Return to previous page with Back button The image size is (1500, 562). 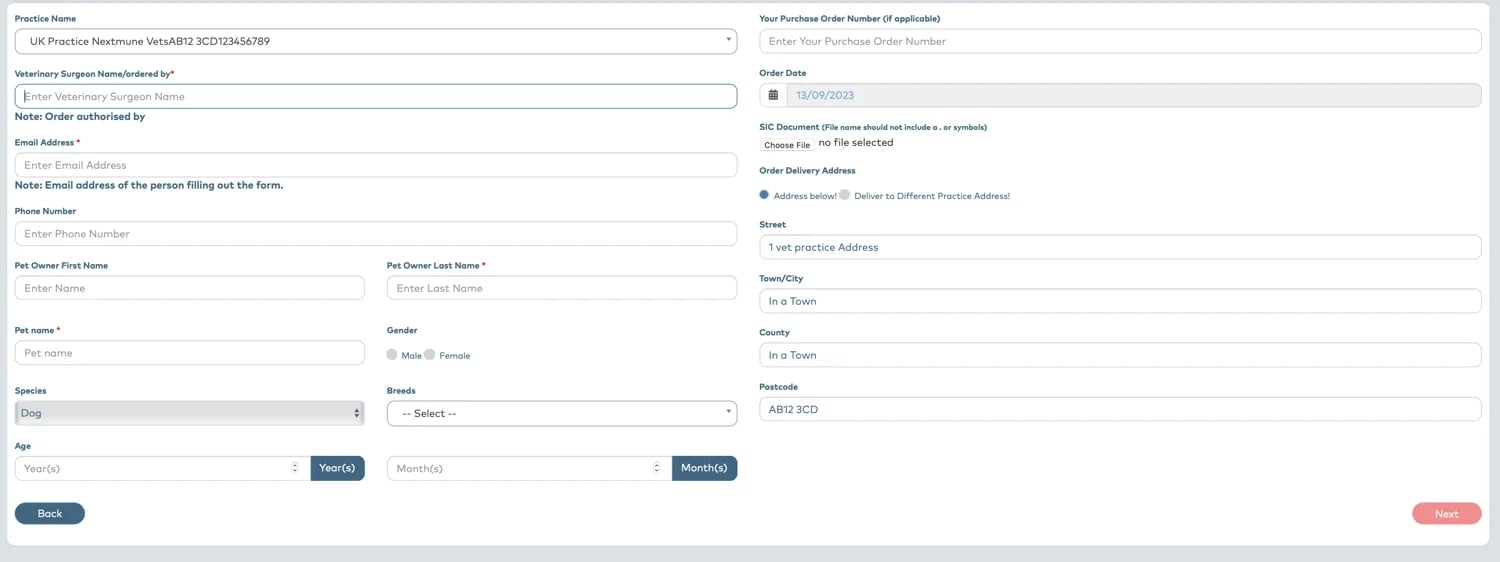50,513
